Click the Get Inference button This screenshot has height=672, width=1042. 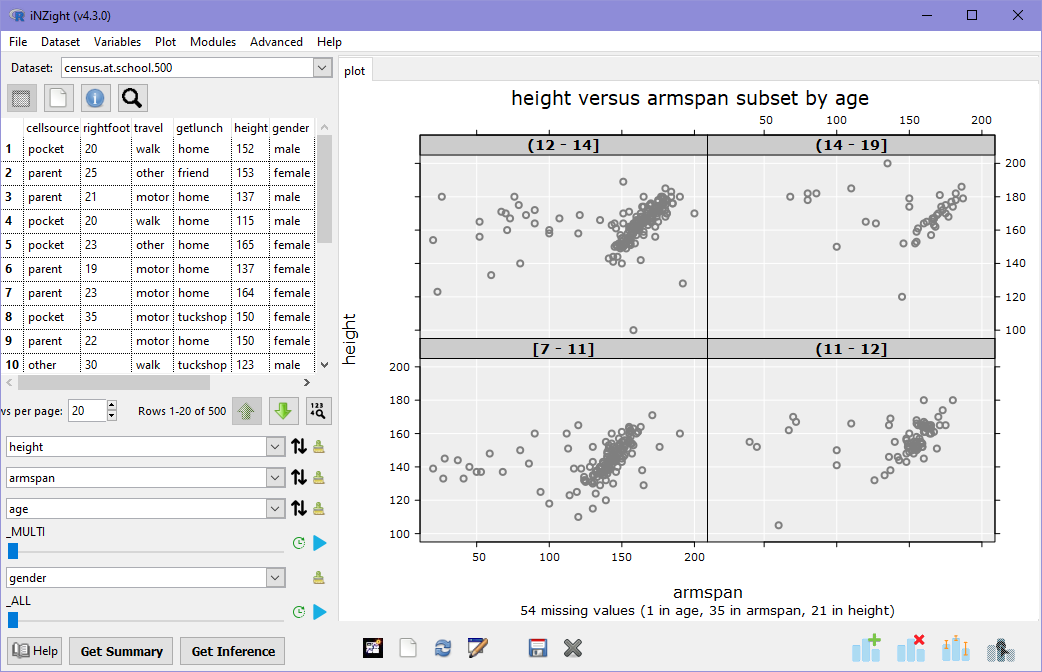click(232, 651)
